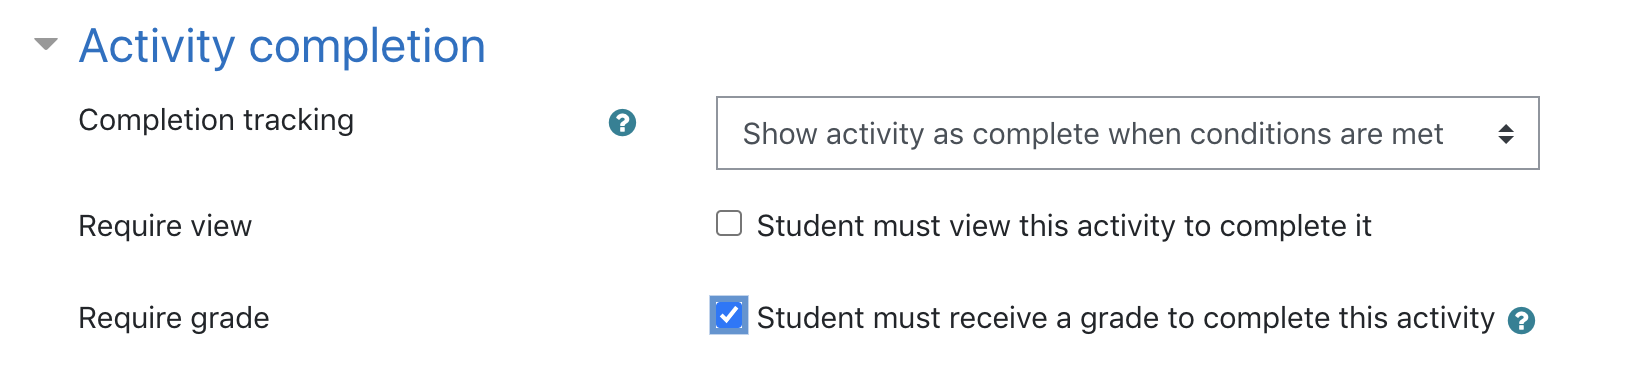Click 'Student must view this activity' label

click(1064, 226)
